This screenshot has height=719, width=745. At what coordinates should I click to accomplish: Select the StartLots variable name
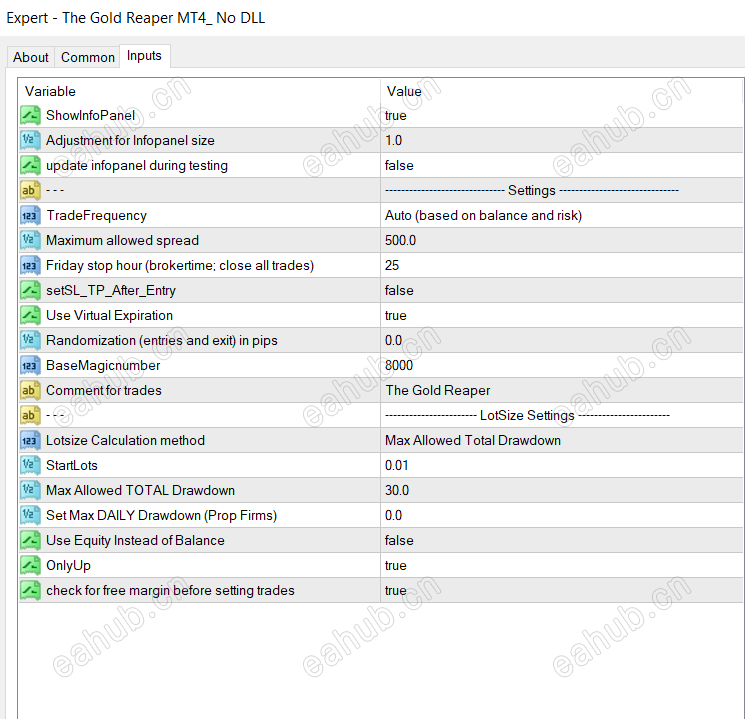click(72, 466)
